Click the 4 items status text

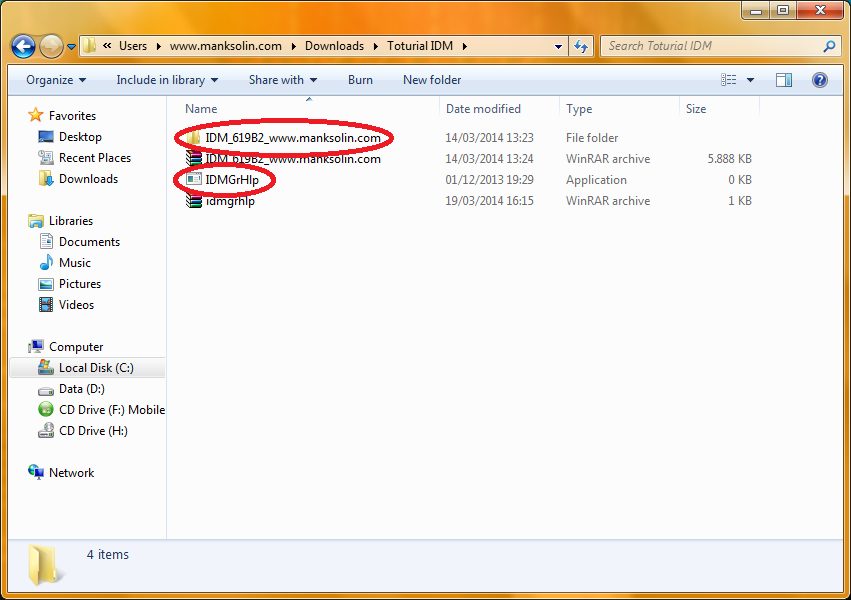pyautogui.click(x=107, y=554)
